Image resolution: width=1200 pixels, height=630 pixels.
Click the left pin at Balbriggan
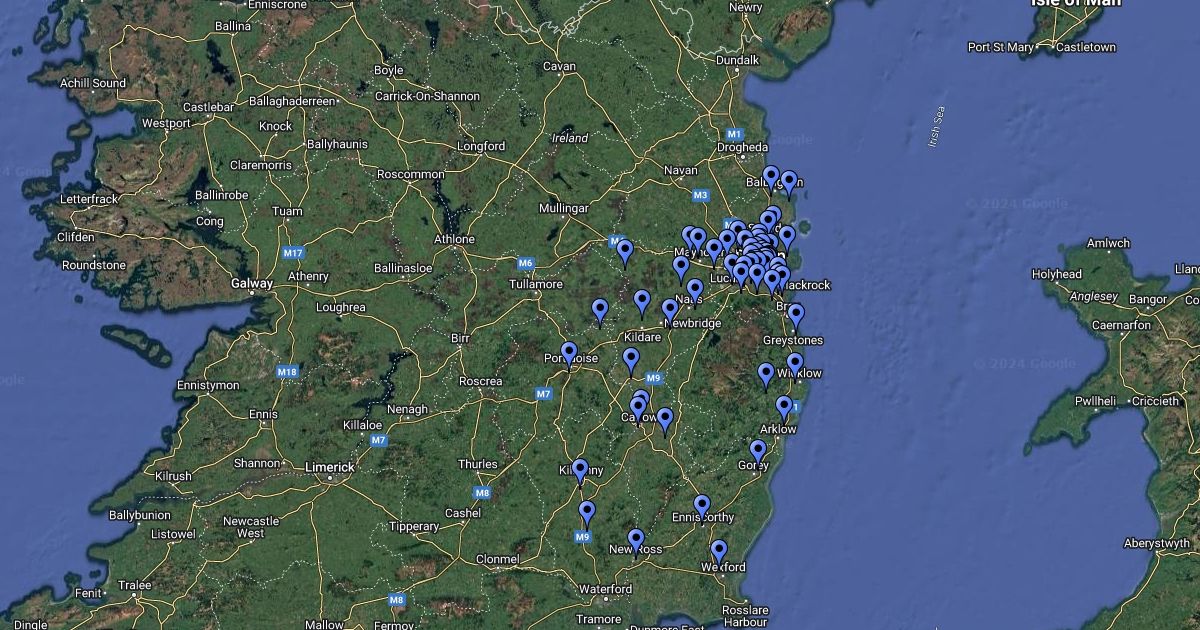coord(771,179)
